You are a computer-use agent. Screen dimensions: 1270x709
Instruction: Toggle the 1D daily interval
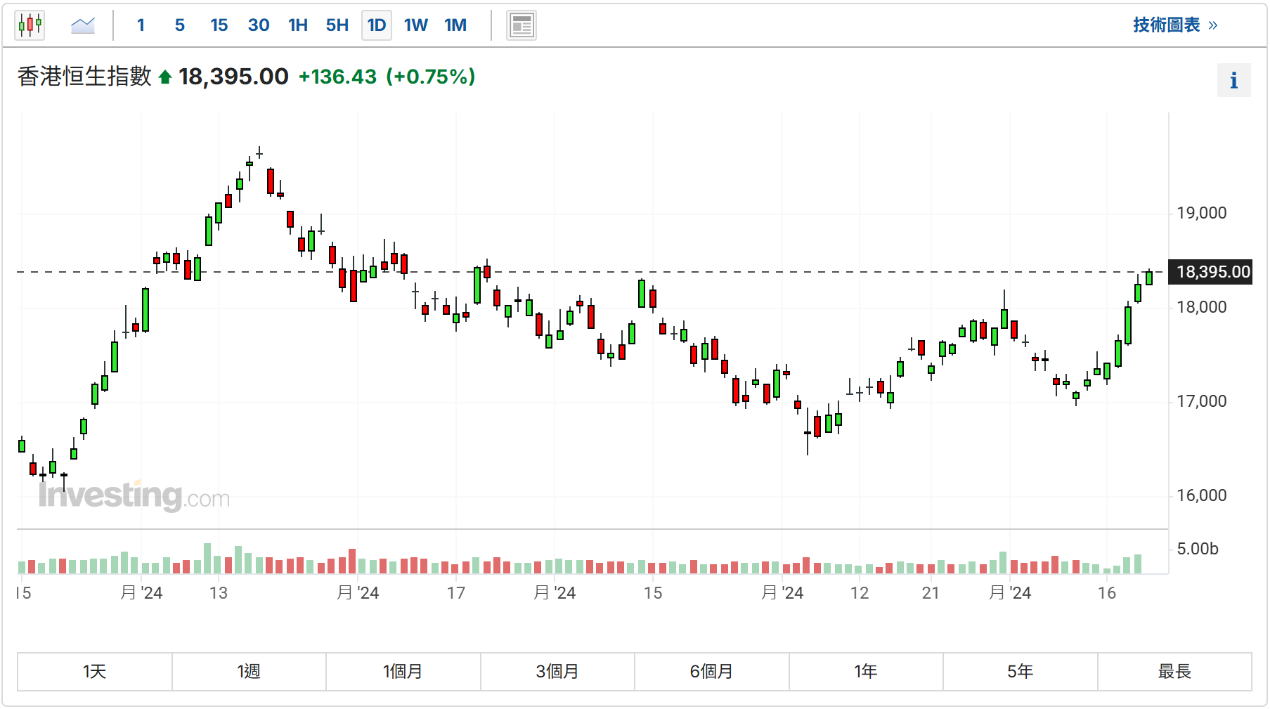[377, 25]
